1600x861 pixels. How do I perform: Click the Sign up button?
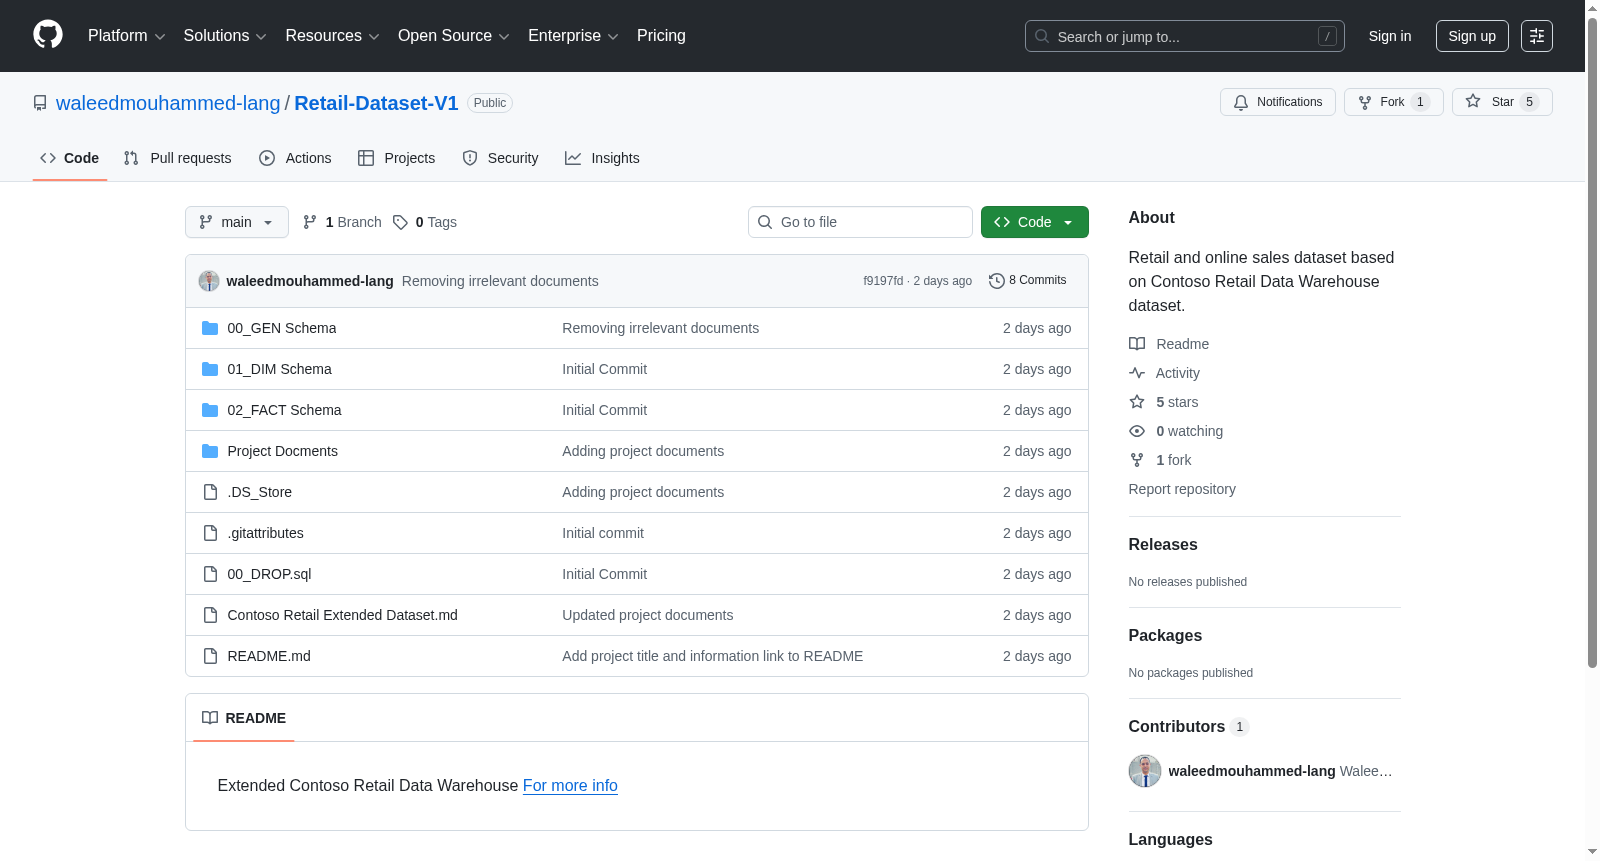pyautogui.click(x=1472, y=36)
